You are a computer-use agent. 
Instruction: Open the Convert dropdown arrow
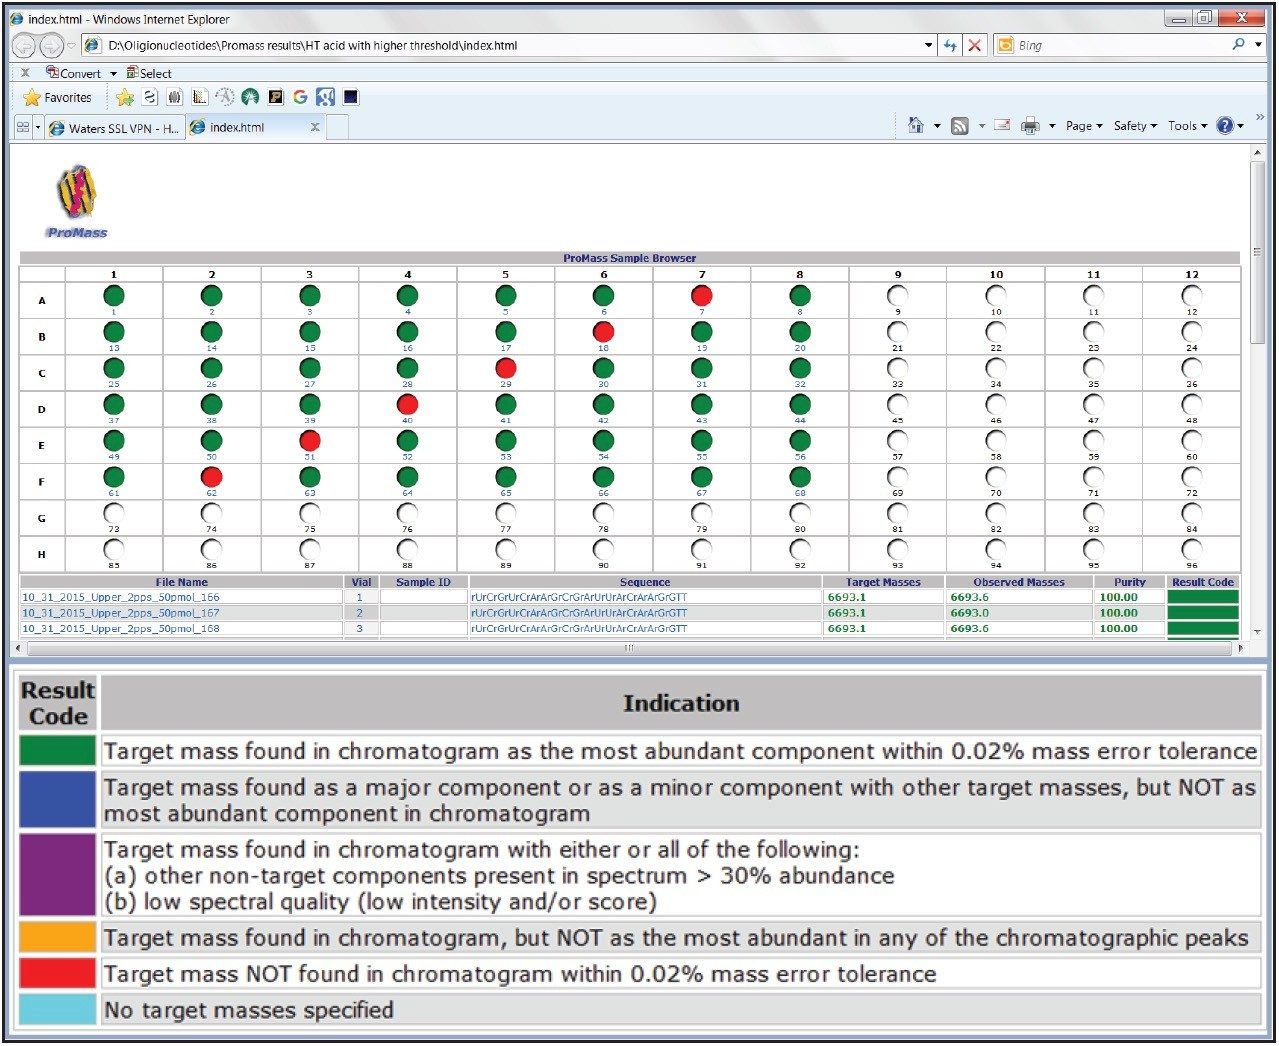pyautogui.click(x=113, y=73)
